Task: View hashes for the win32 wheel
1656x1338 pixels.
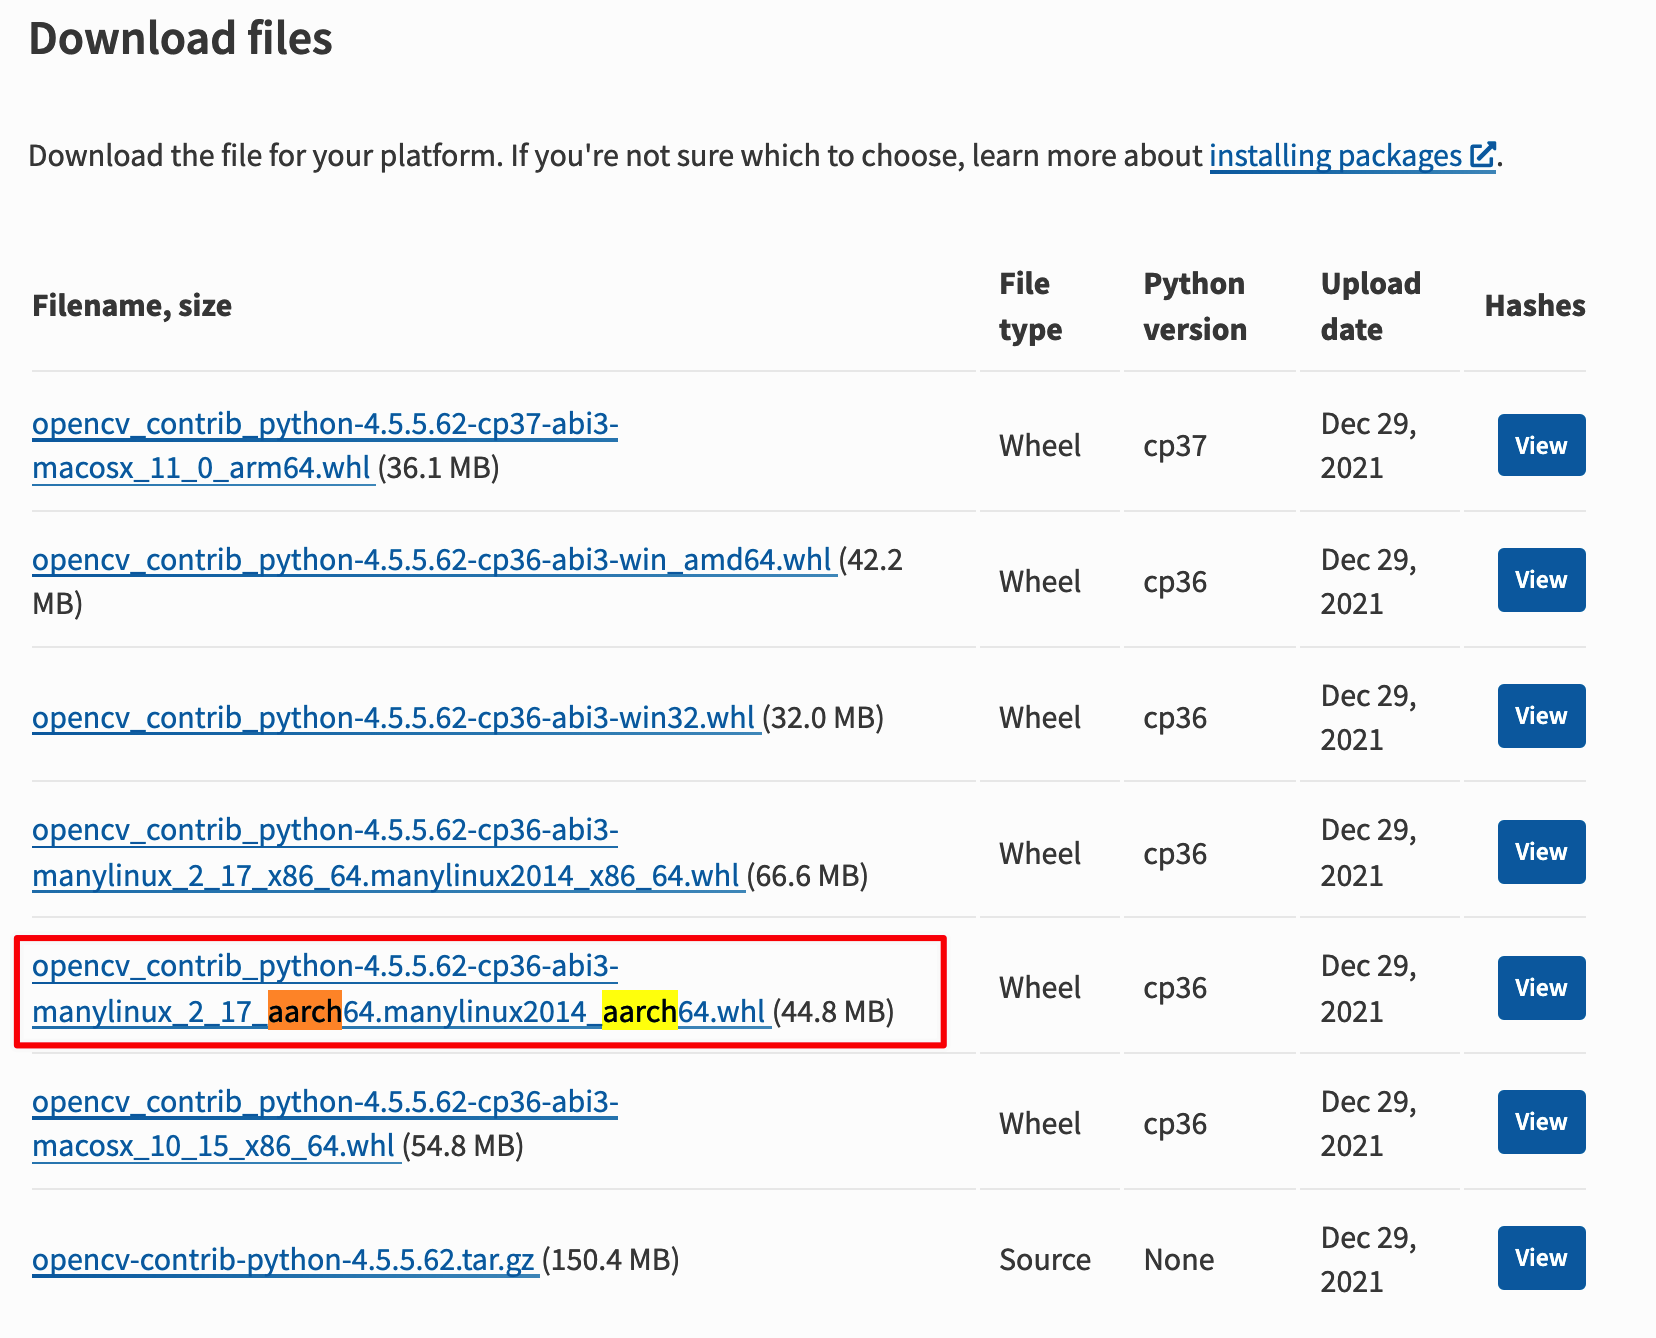Action: [x=1541, y=716]
